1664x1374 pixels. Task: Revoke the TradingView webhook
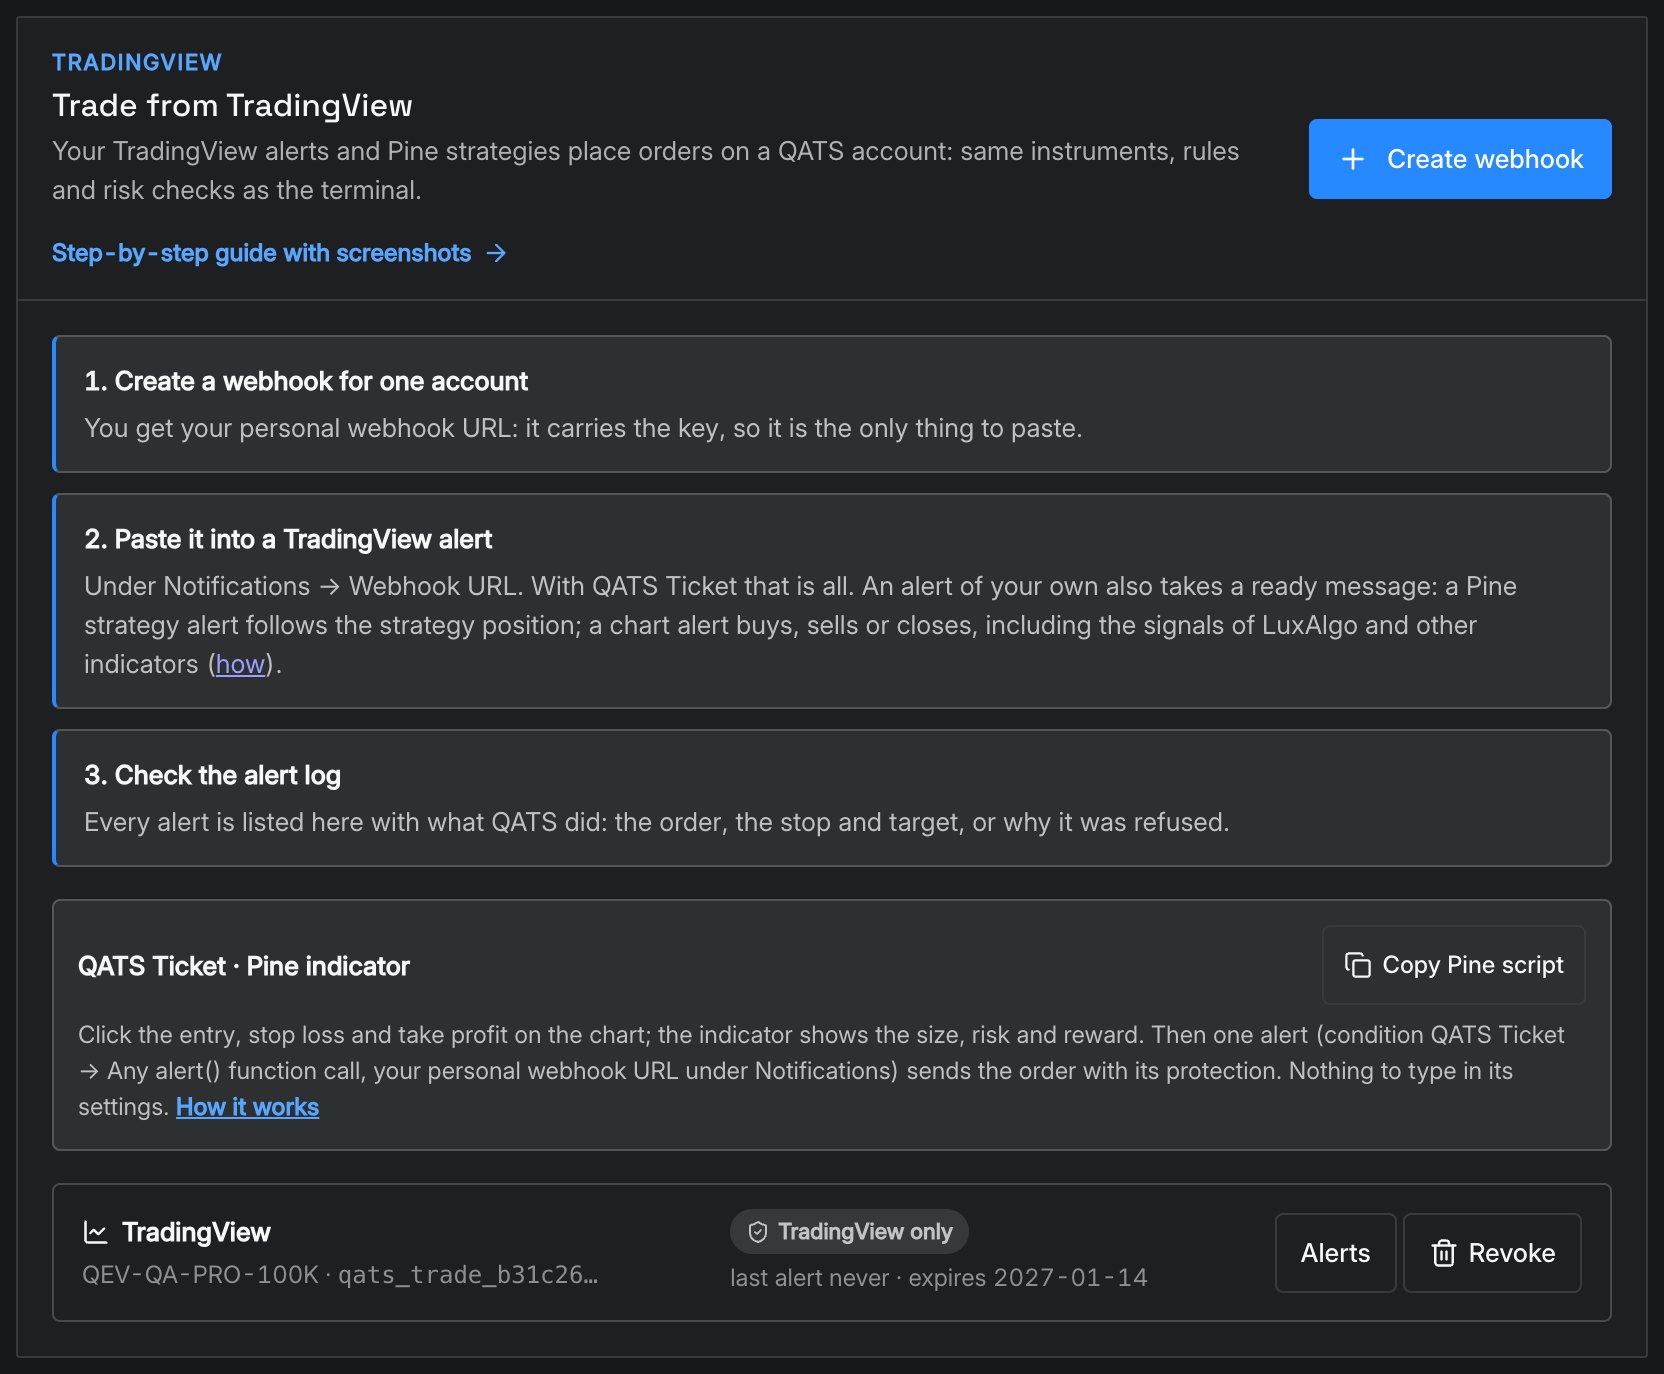pyautogui.click(x=1492, y=1253)
